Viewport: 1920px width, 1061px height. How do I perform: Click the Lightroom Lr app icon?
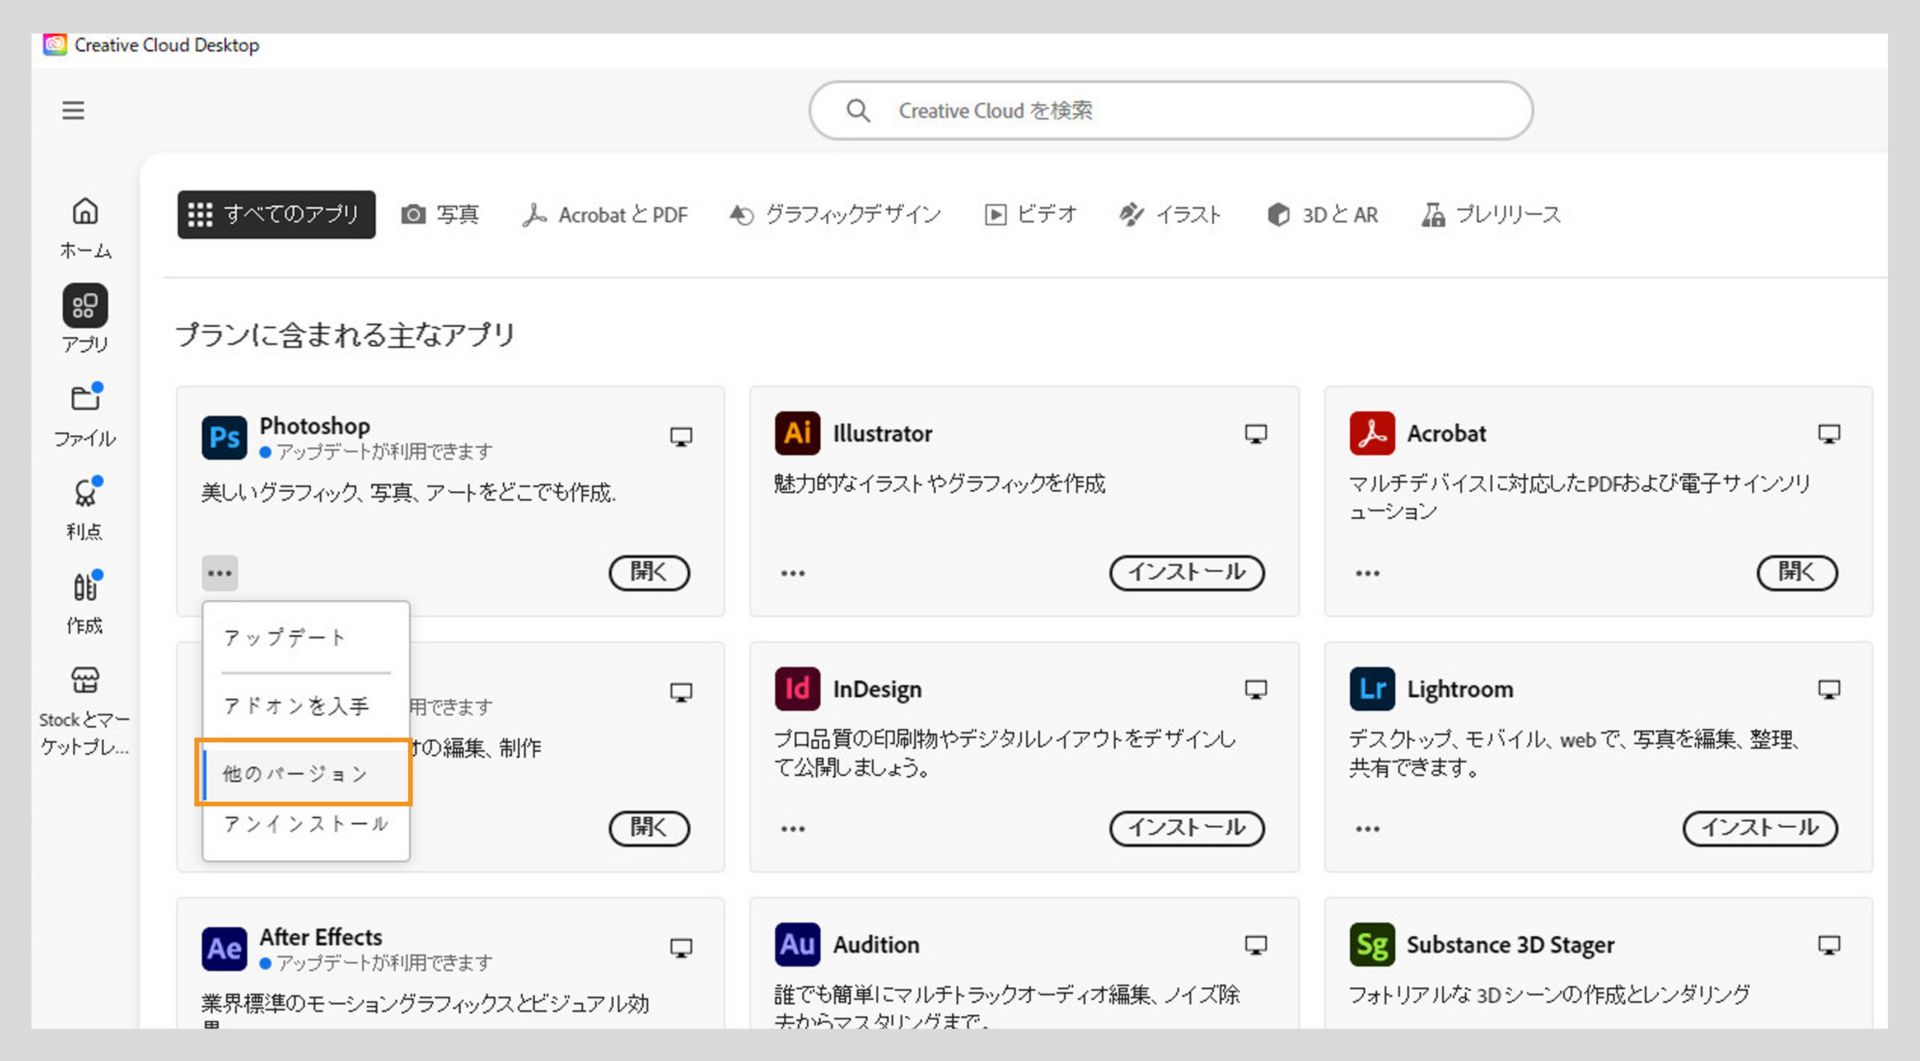point(1372,689)
